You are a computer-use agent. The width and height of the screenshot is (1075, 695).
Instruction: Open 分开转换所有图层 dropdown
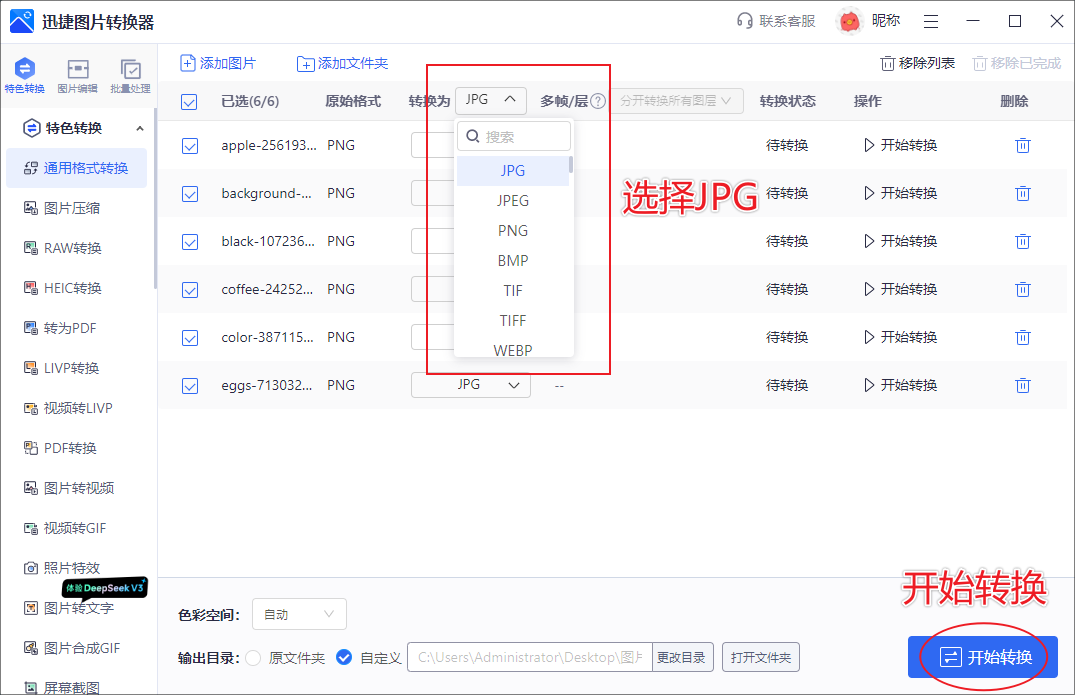pos(677,101)
